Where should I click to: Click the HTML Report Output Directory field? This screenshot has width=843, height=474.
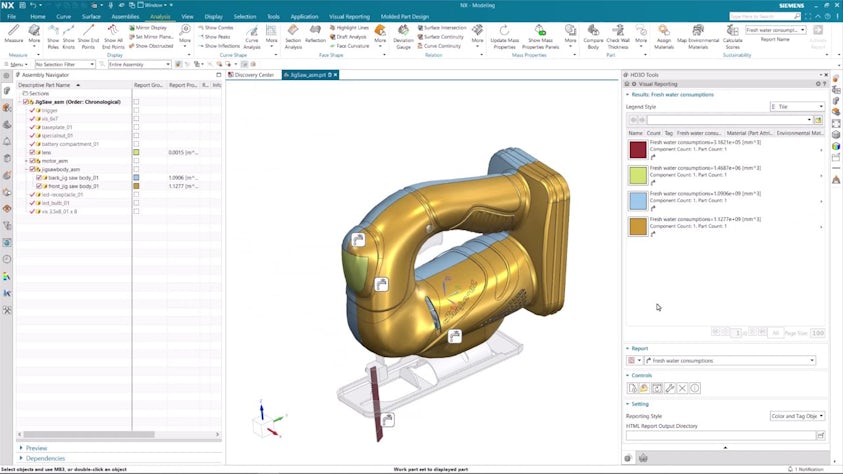720,435
